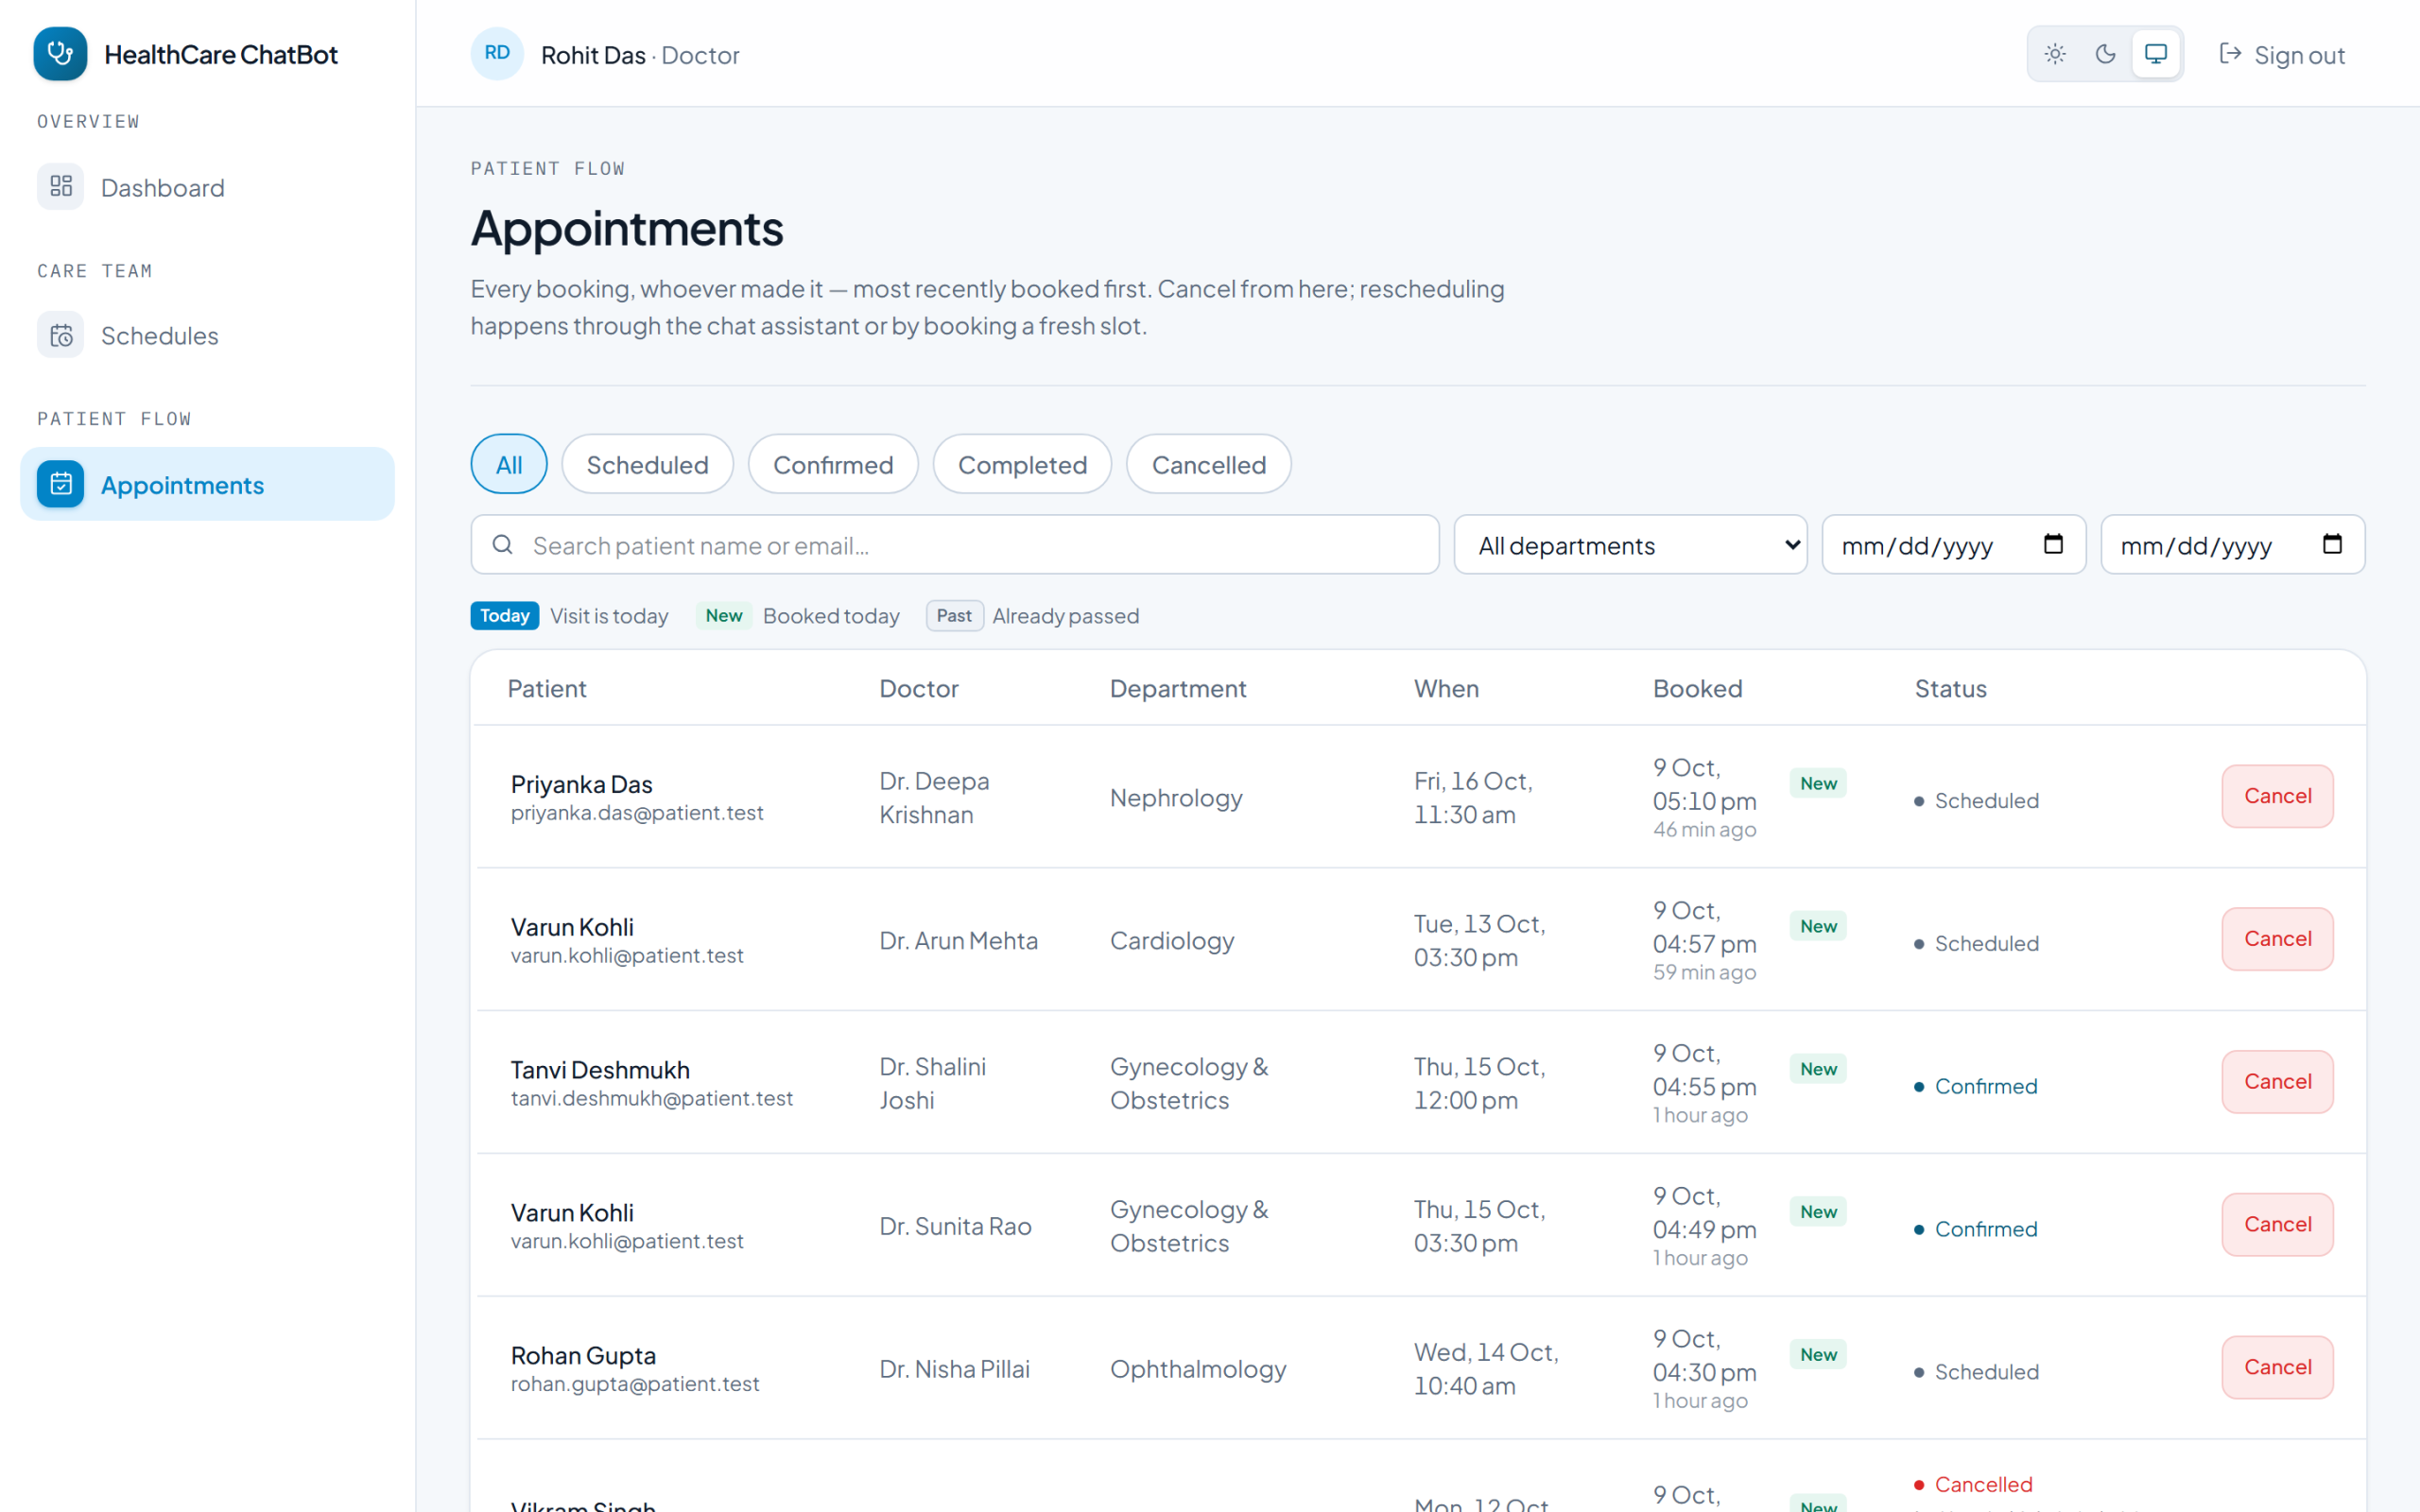The height and width of the screenshot is (1512, 2420).
Task: Open calendar picker on first date field
Action: 2053,544
